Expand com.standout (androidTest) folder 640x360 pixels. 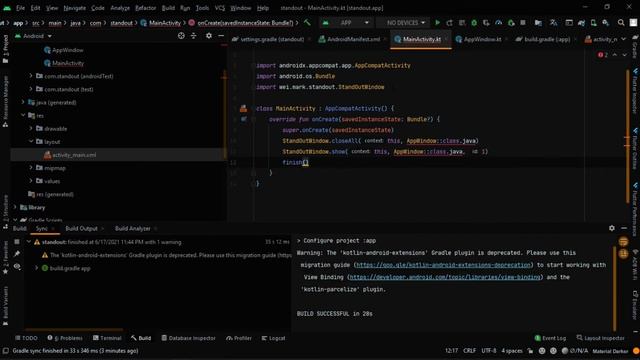coord(31,76)
